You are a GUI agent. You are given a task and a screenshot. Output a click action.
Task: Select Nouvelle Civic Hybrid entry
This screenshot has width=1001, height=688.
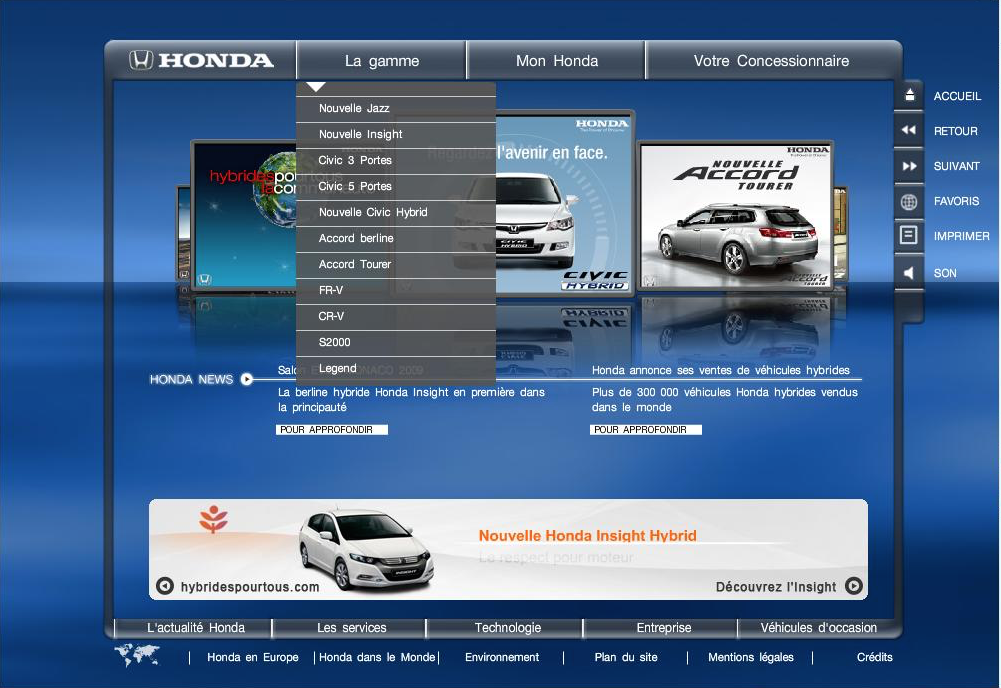click(x=396, y=213)
